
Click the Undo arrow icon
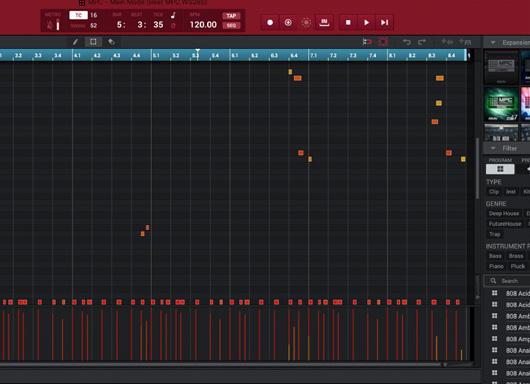tap(407, 42)
